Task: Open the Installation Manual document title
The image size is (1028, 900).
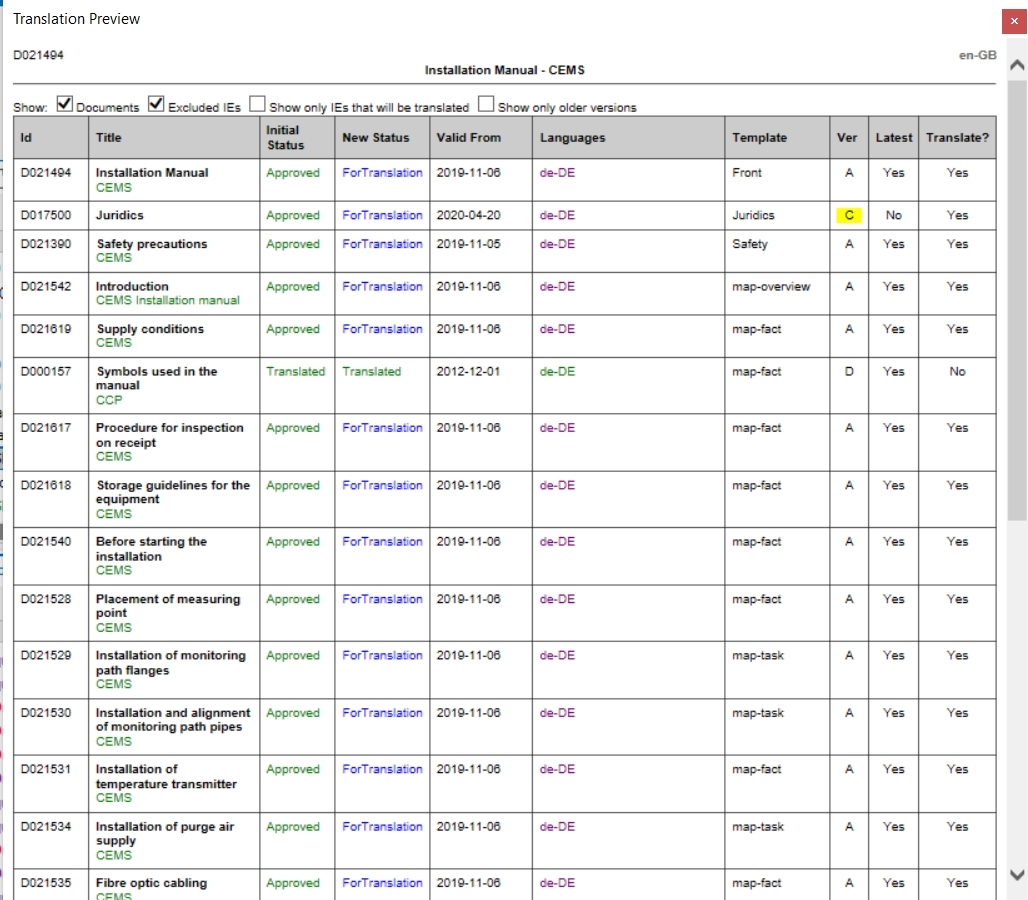Action: tap(152, 173)
